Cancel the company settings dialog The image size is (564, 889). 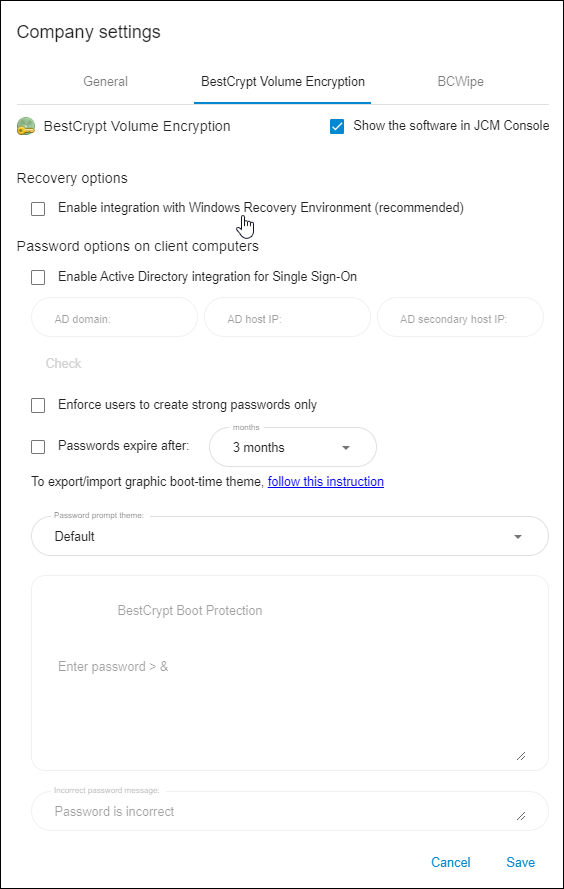451,862
